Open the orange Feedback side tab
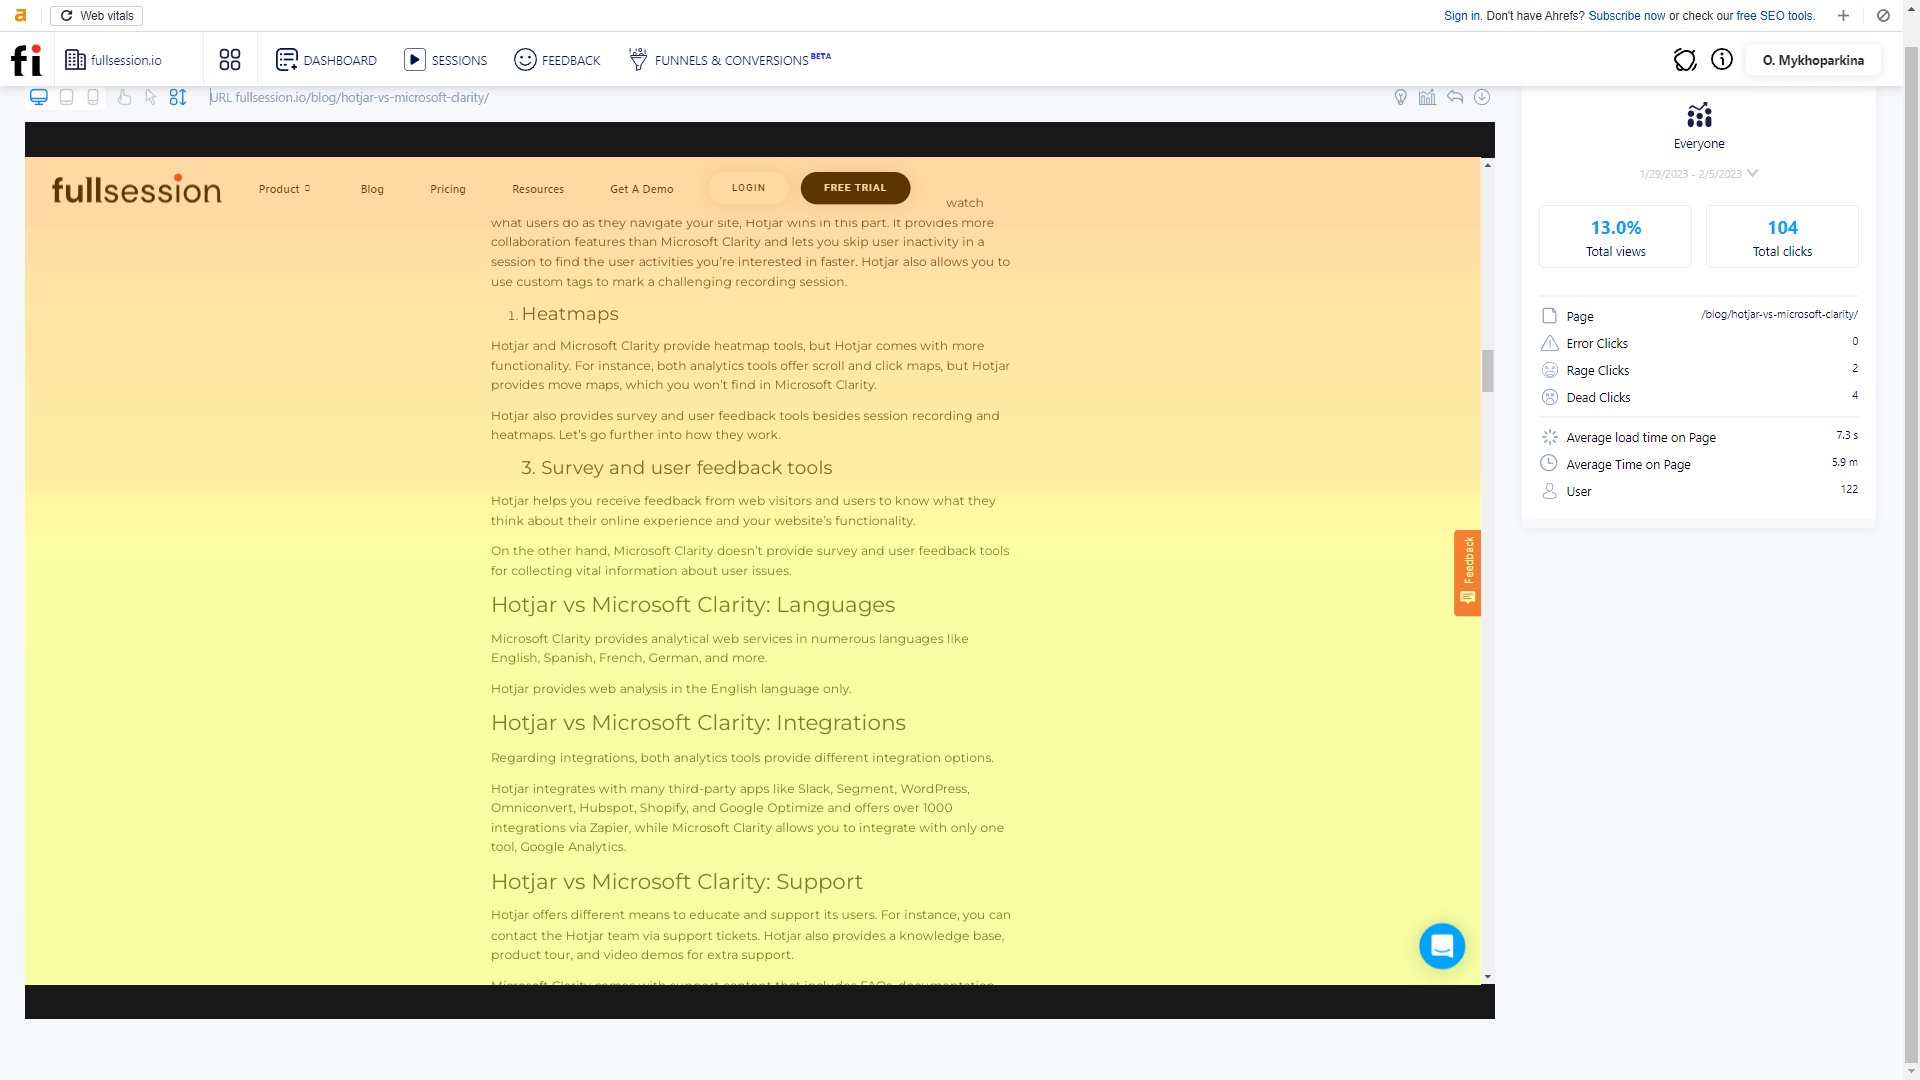Viewport: 1920px width, 1080px height. point(1467,573)
